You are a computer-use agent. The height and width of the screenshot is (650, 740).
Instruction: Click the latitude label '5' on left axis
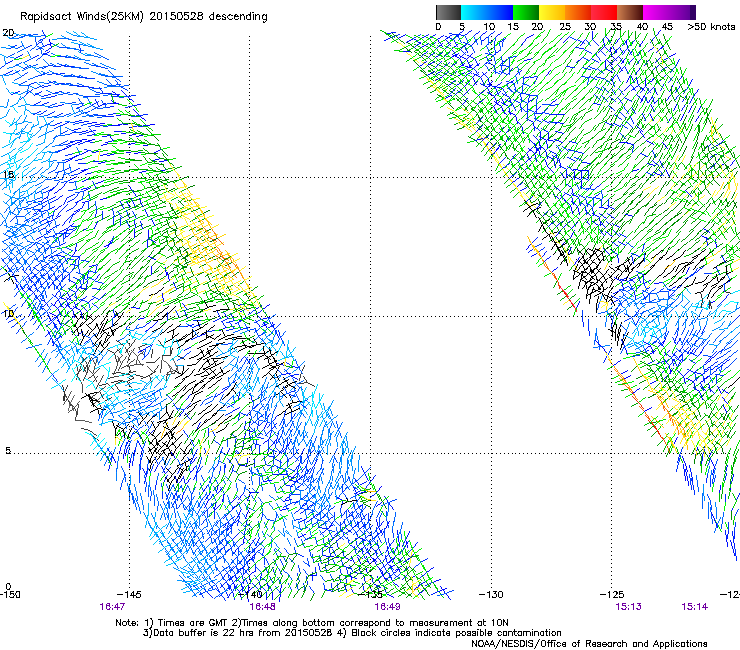coord(8,451)
